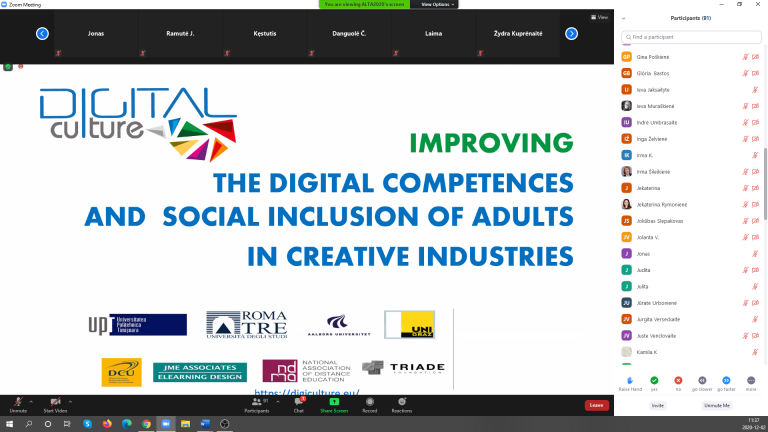Viewport: 768px width, 432px height.
Task: Open the arrow menu next to Participants
Action: 278,402
